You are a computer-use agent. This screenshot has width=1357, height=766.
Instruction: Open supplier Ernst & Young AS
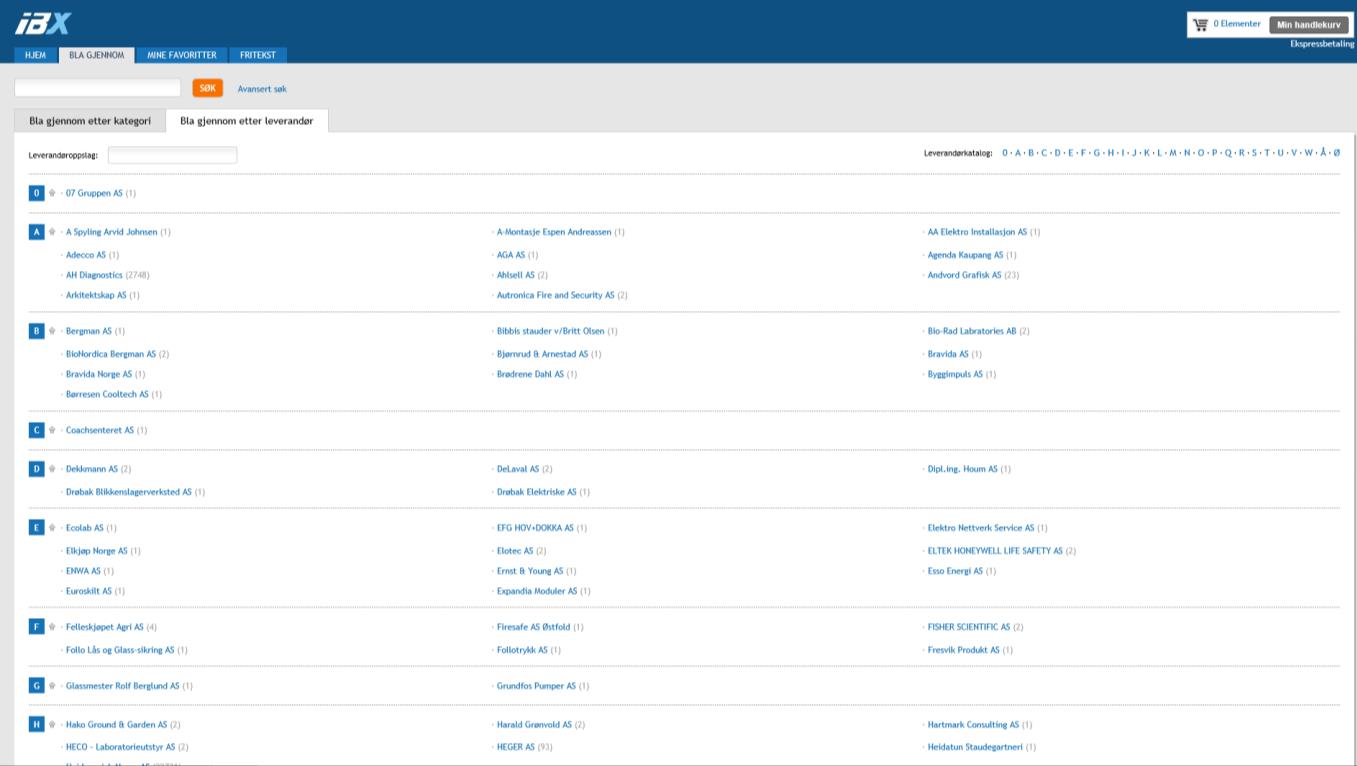pyautogui.click(x=530, y=571)
